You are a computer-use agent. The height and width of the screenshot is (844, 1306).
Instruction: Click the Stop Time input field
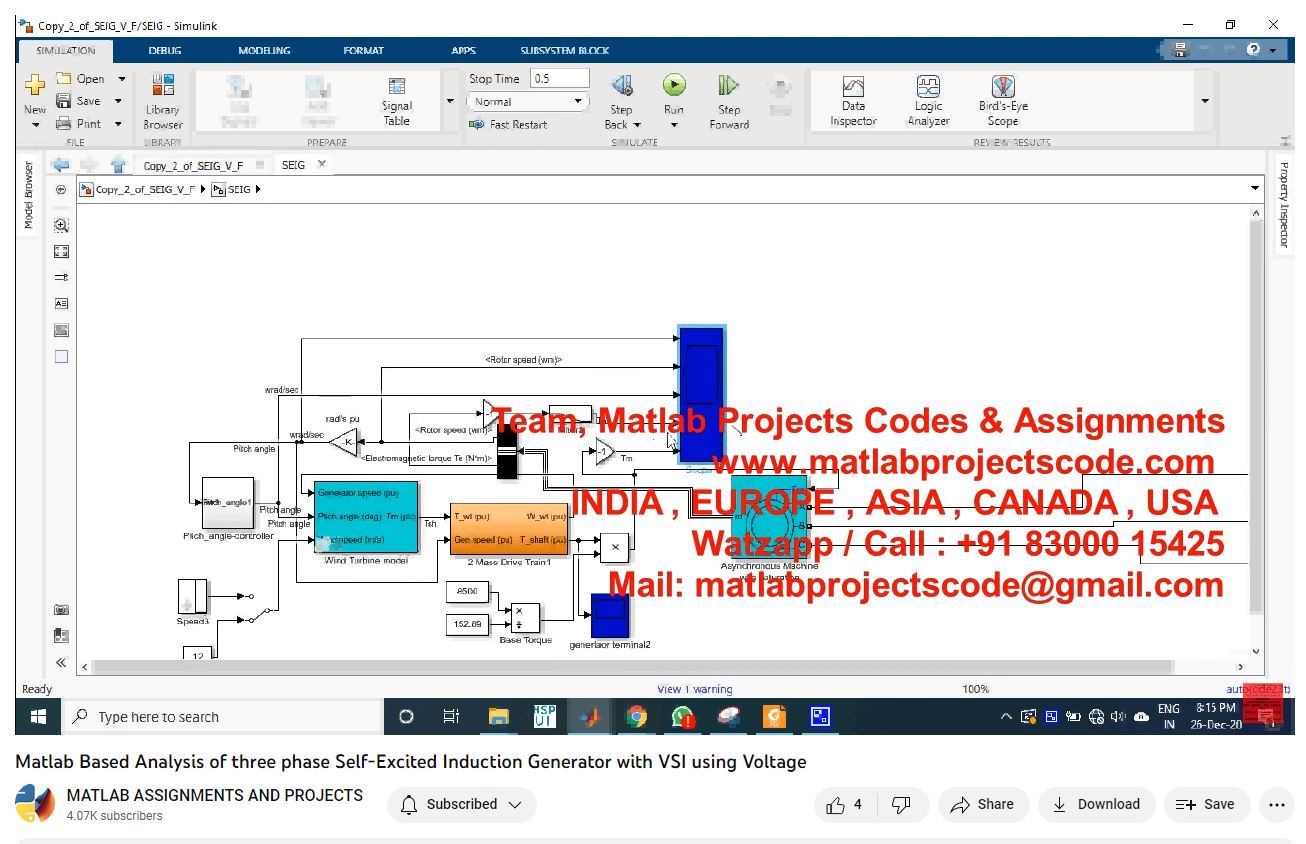(559, 78)
